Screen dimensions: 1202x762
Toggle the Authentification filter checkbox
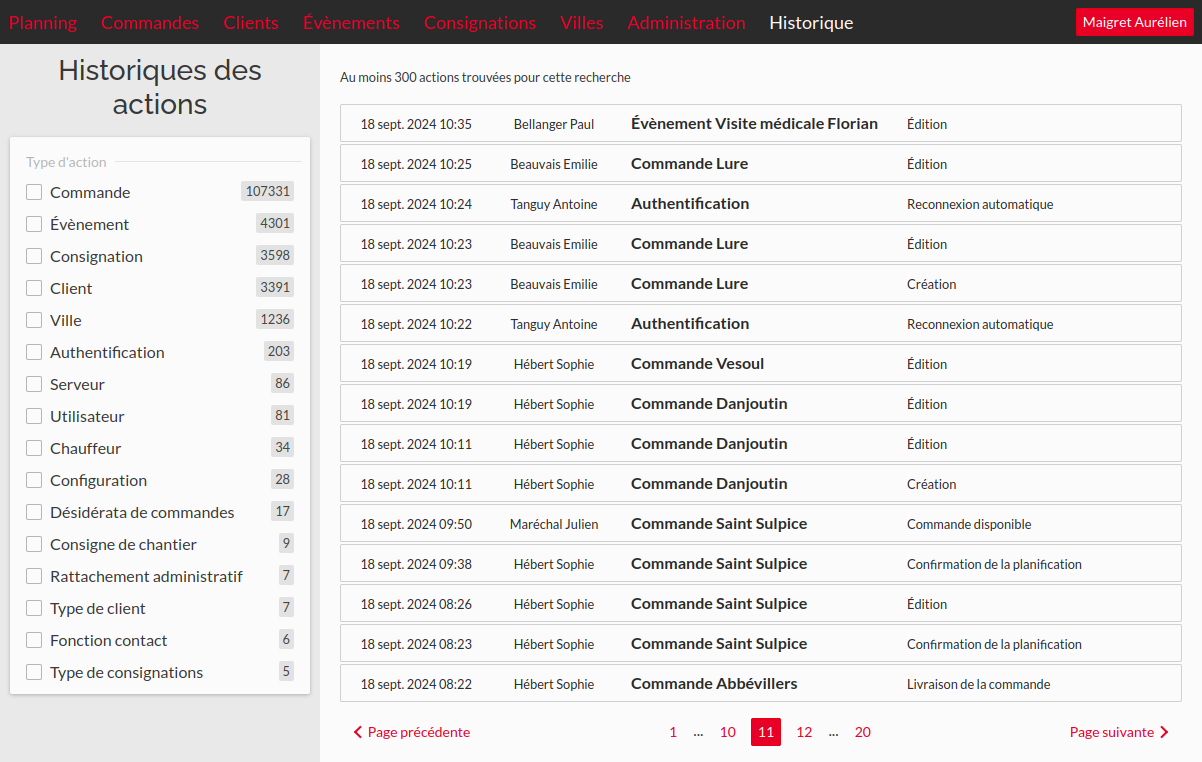coord(34,352)
